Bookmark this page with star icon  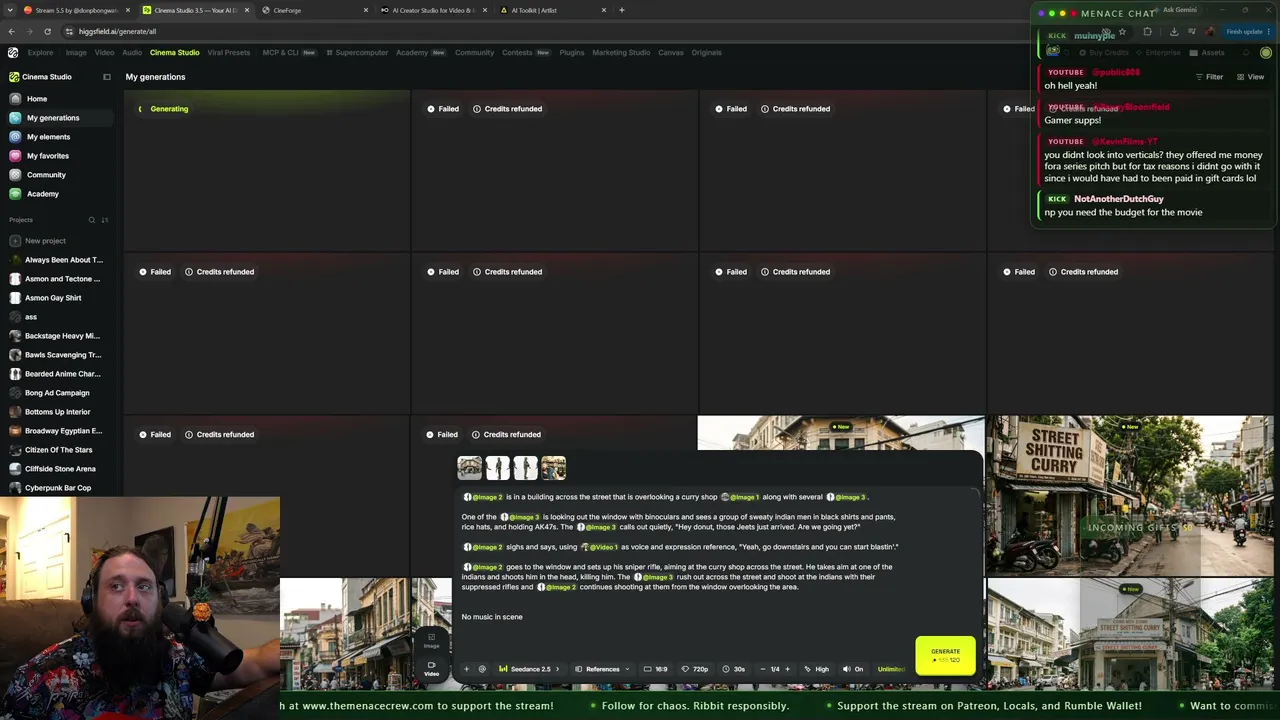point(1122,32)
